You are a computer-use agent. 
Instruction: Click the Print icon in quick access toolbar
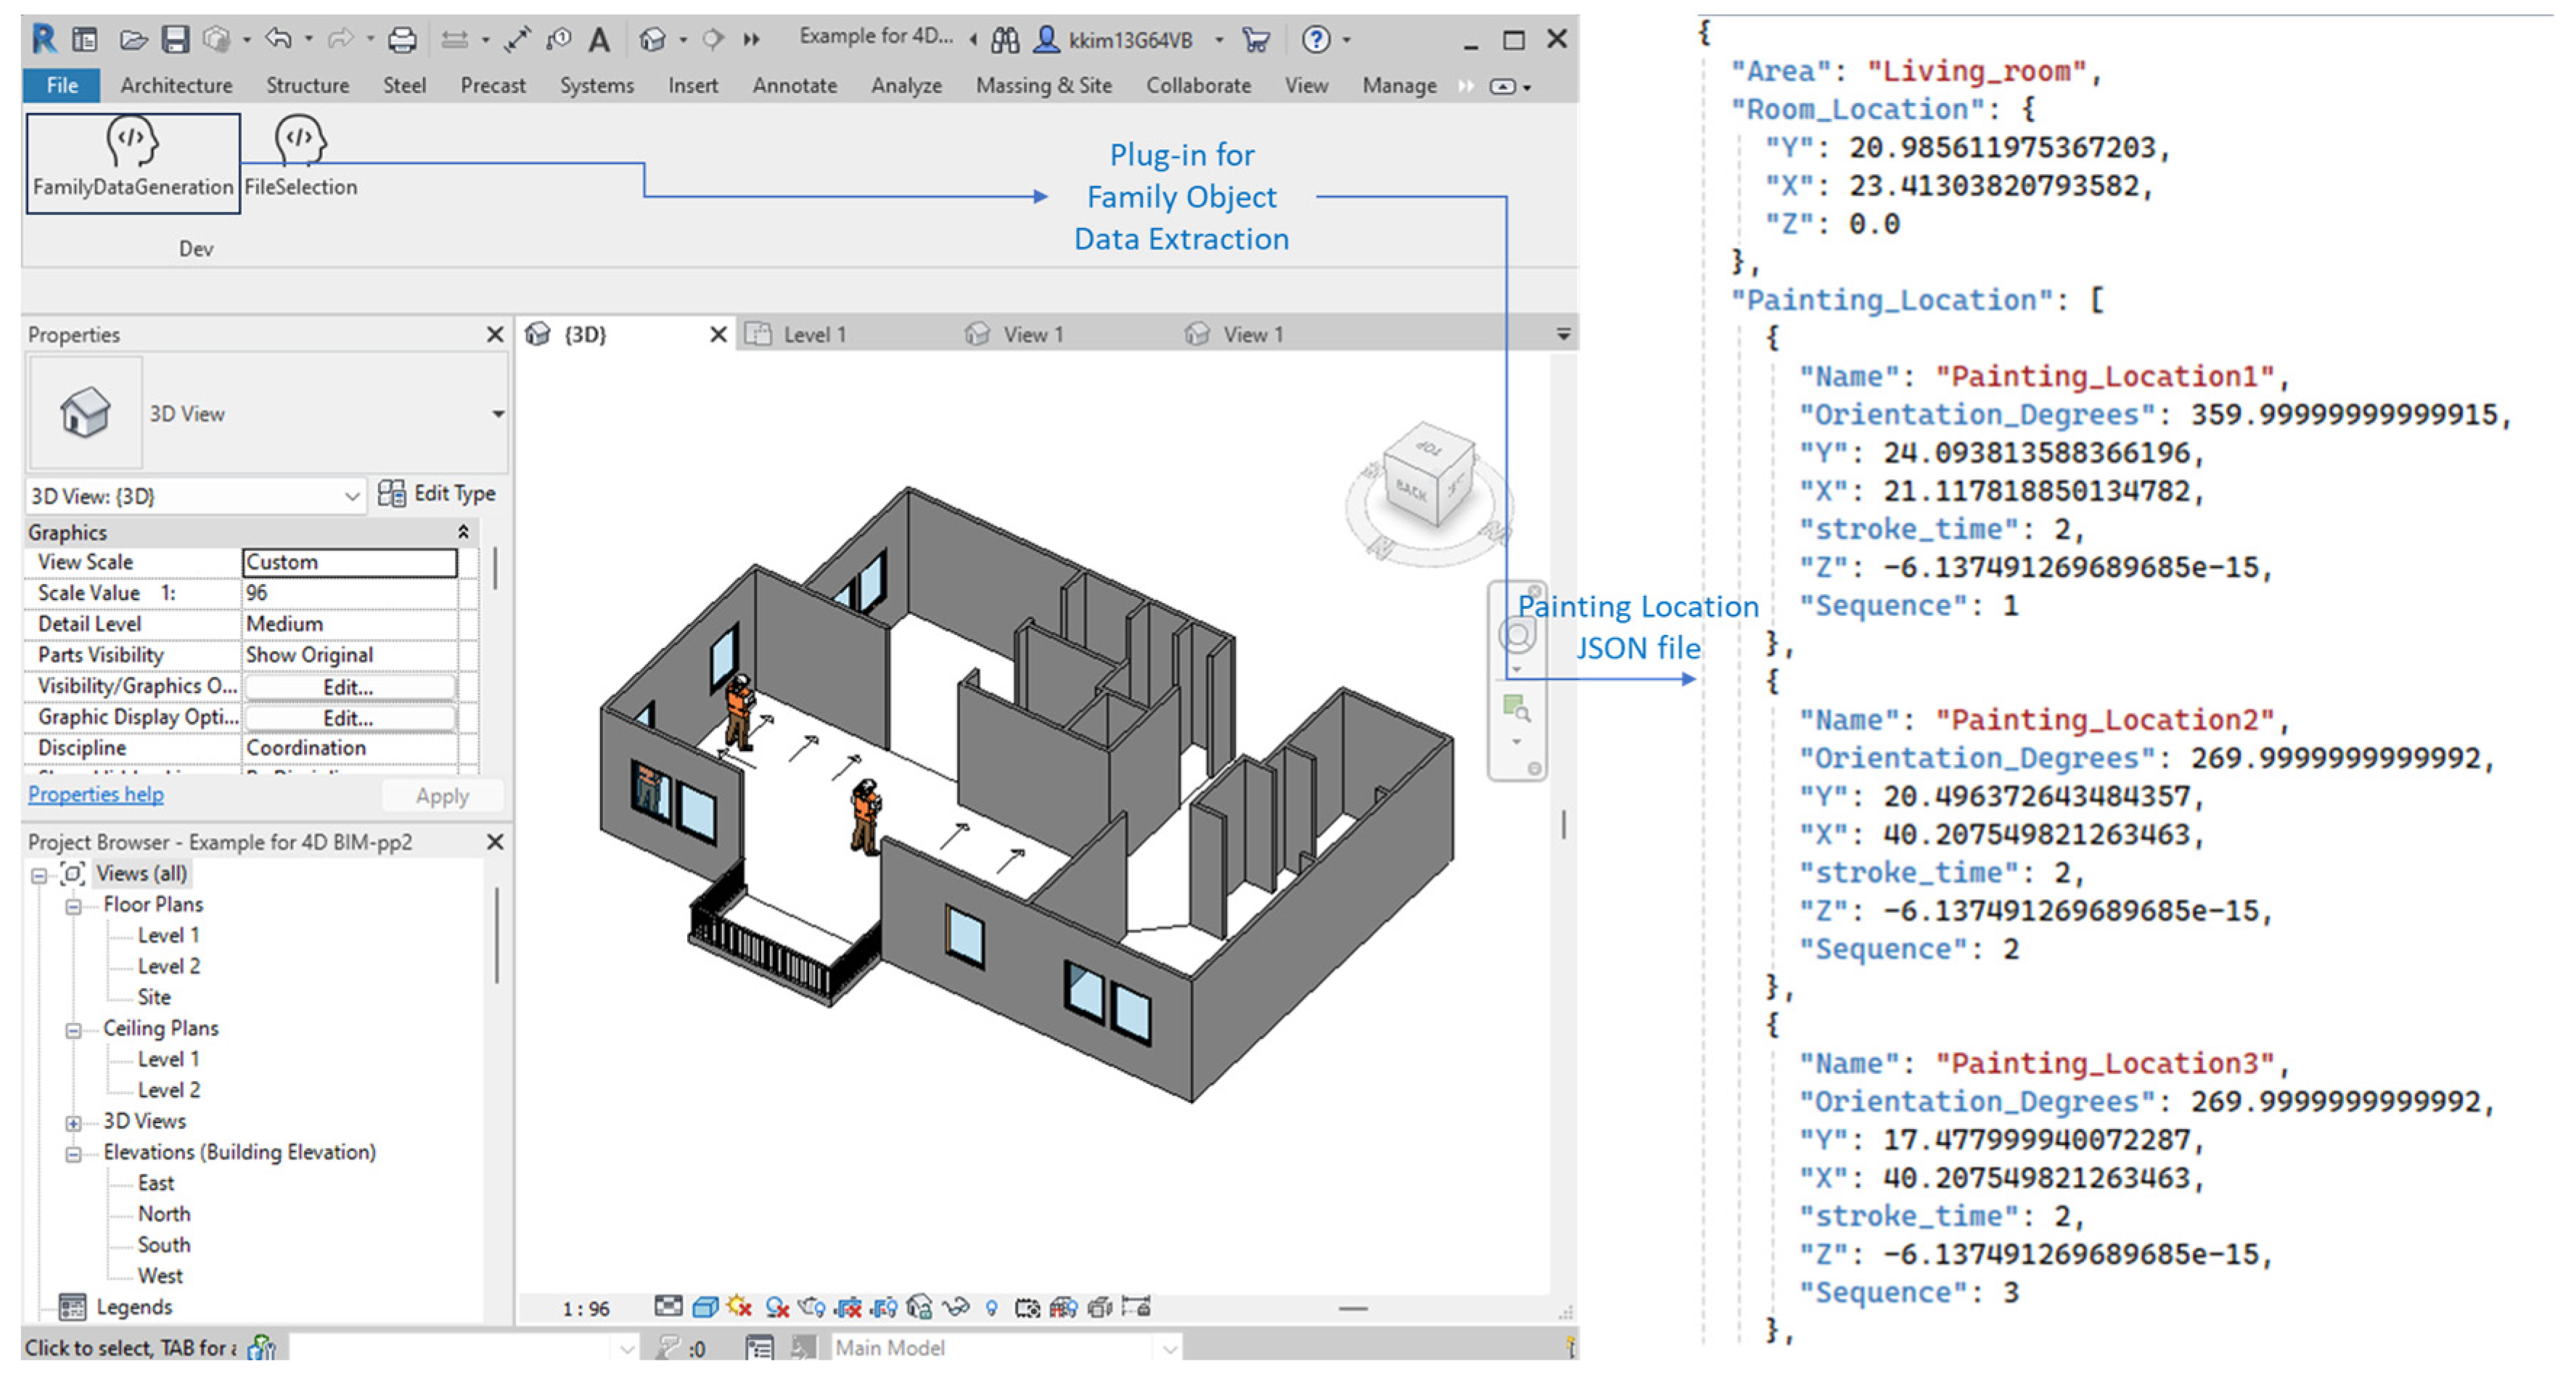[402, 39]
